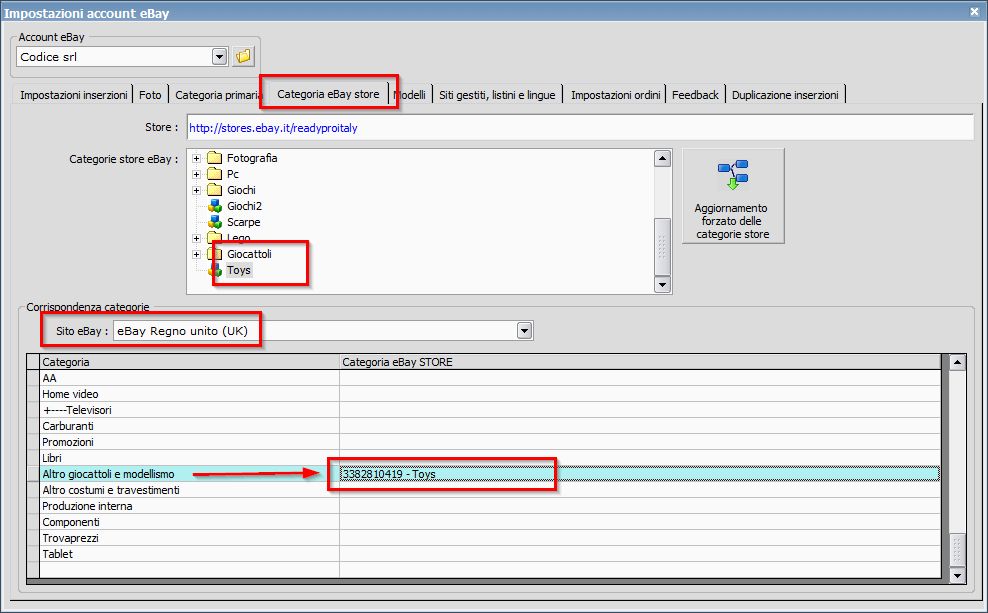The height and width of the screenshot is (613, 988).
Task: Click the forced store categories update icon
Action: 733,175
